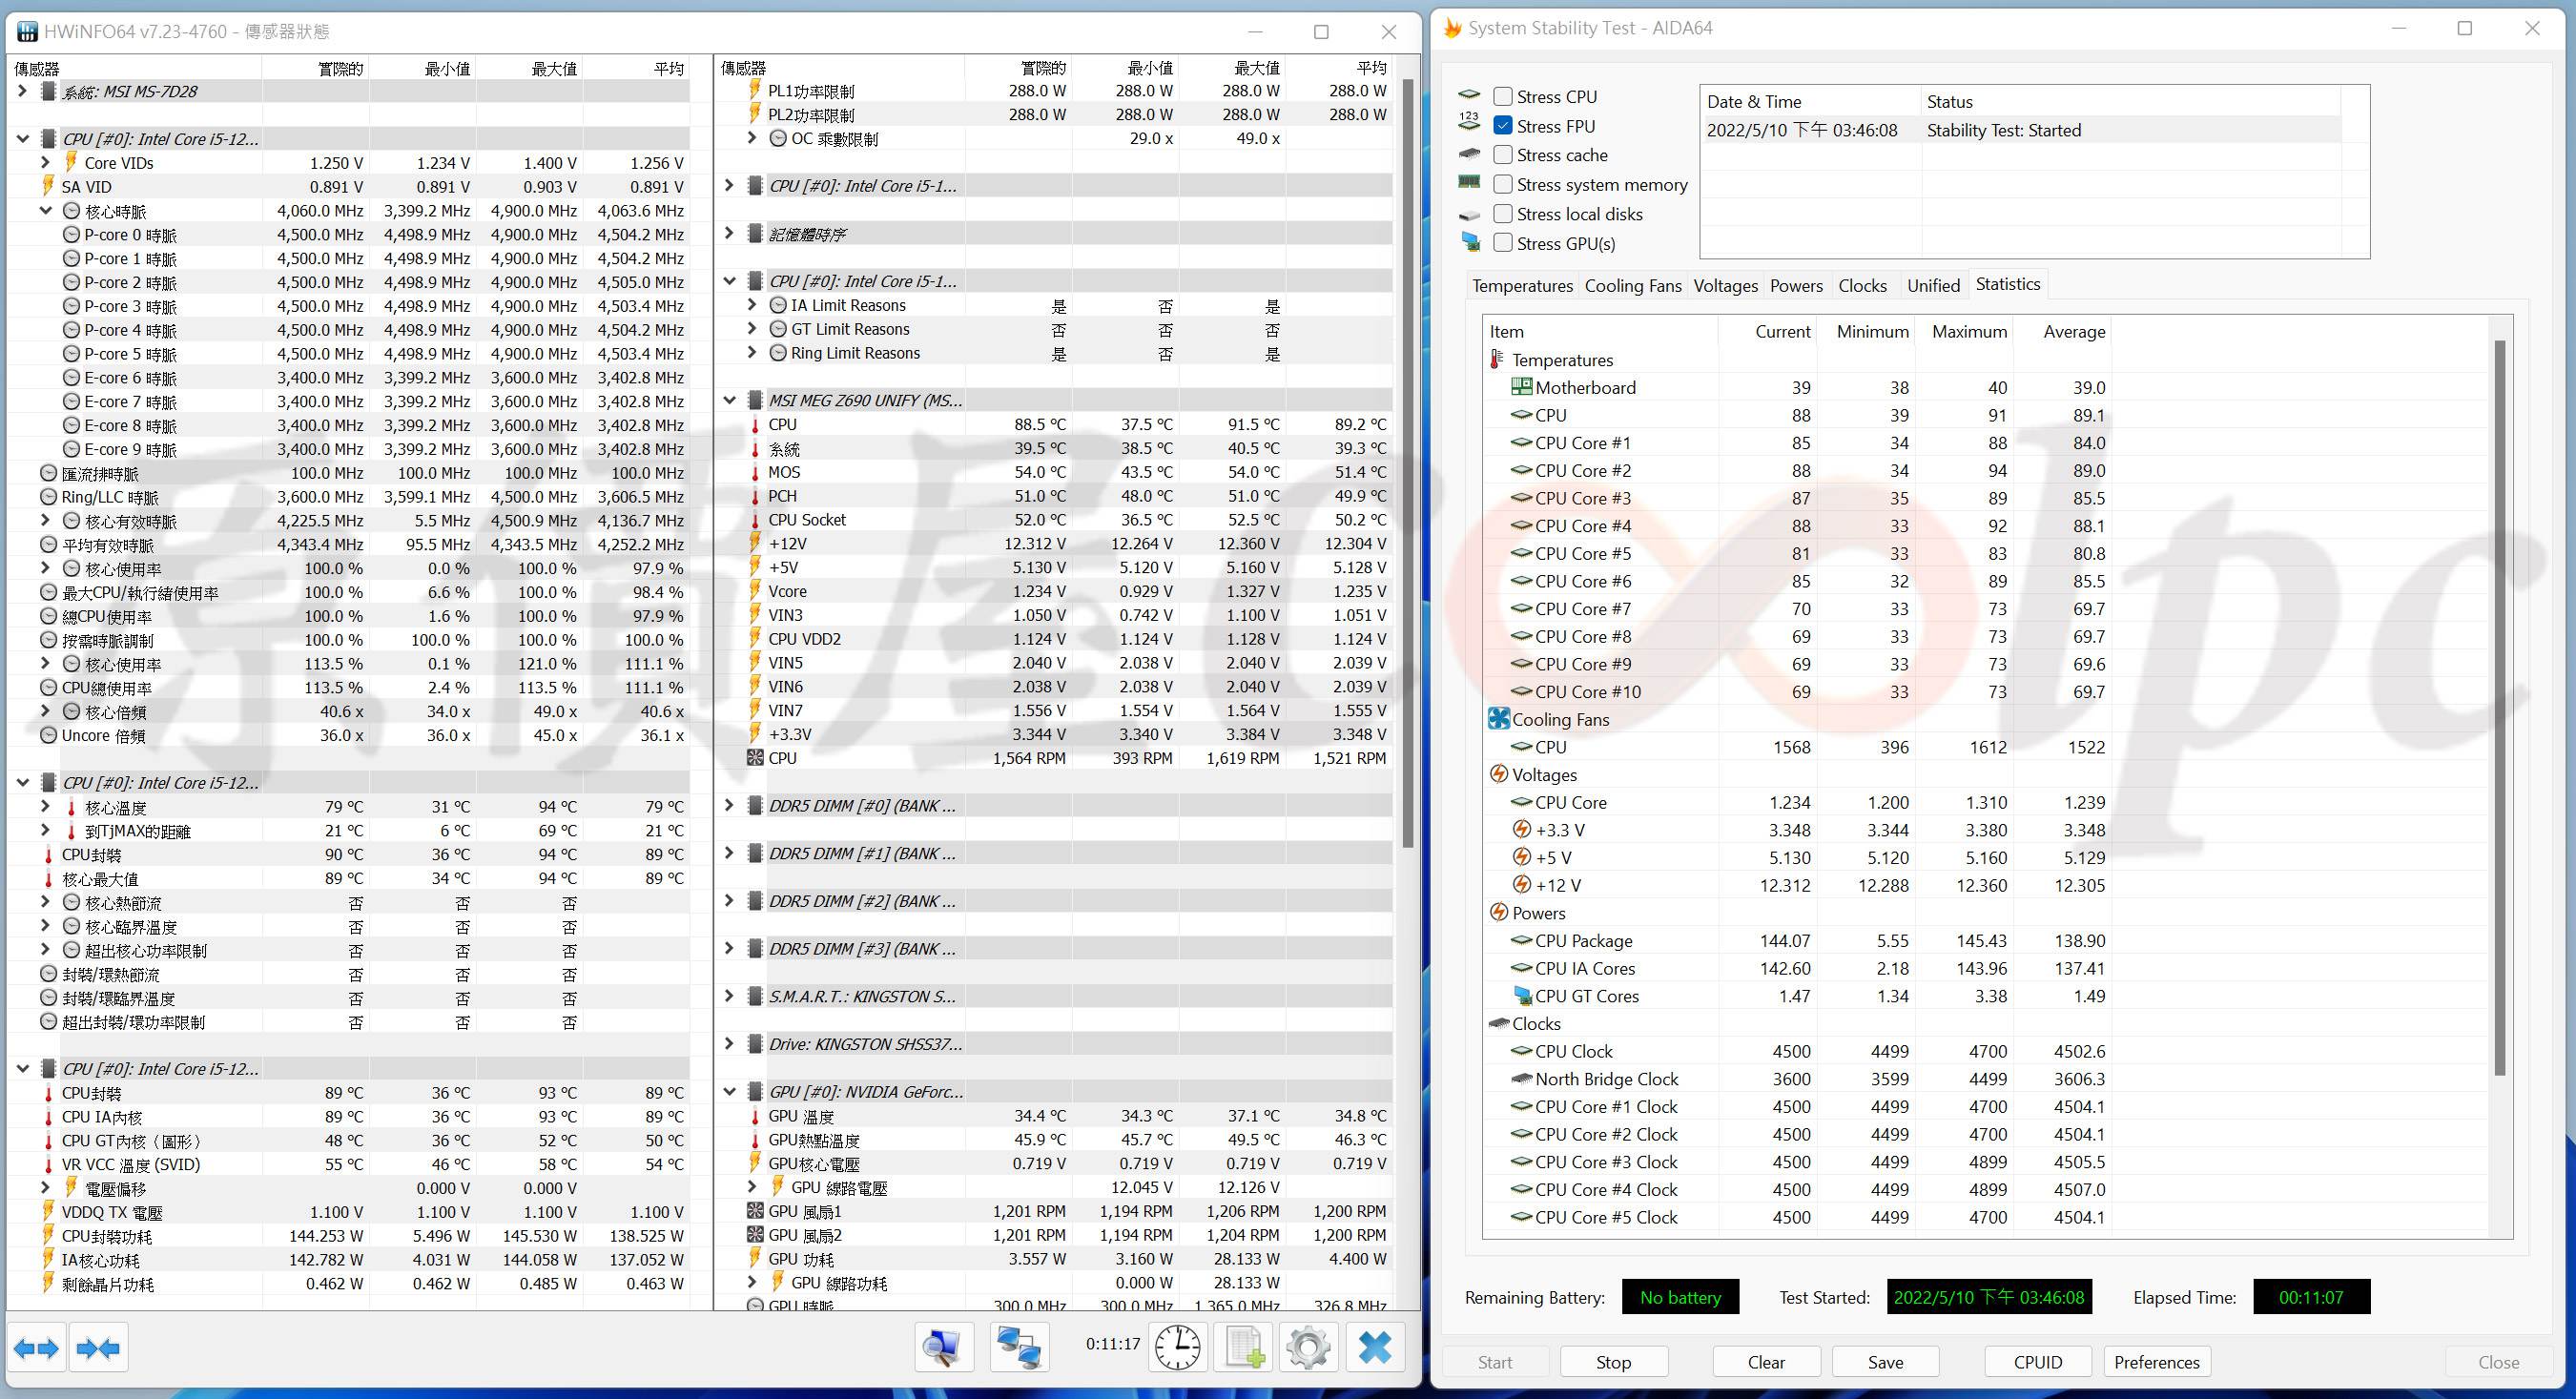Switch to the Clocks tab
The width and height of the screenshot is (2576, 1399).
(1862, 286)
